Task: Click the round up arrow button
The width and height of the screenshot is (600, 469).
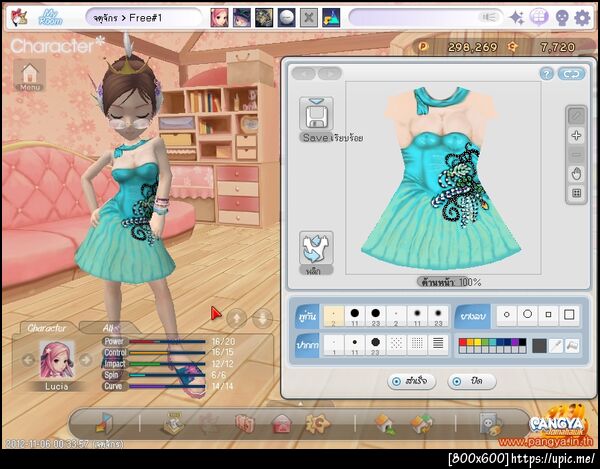Action: pos(237,318)
